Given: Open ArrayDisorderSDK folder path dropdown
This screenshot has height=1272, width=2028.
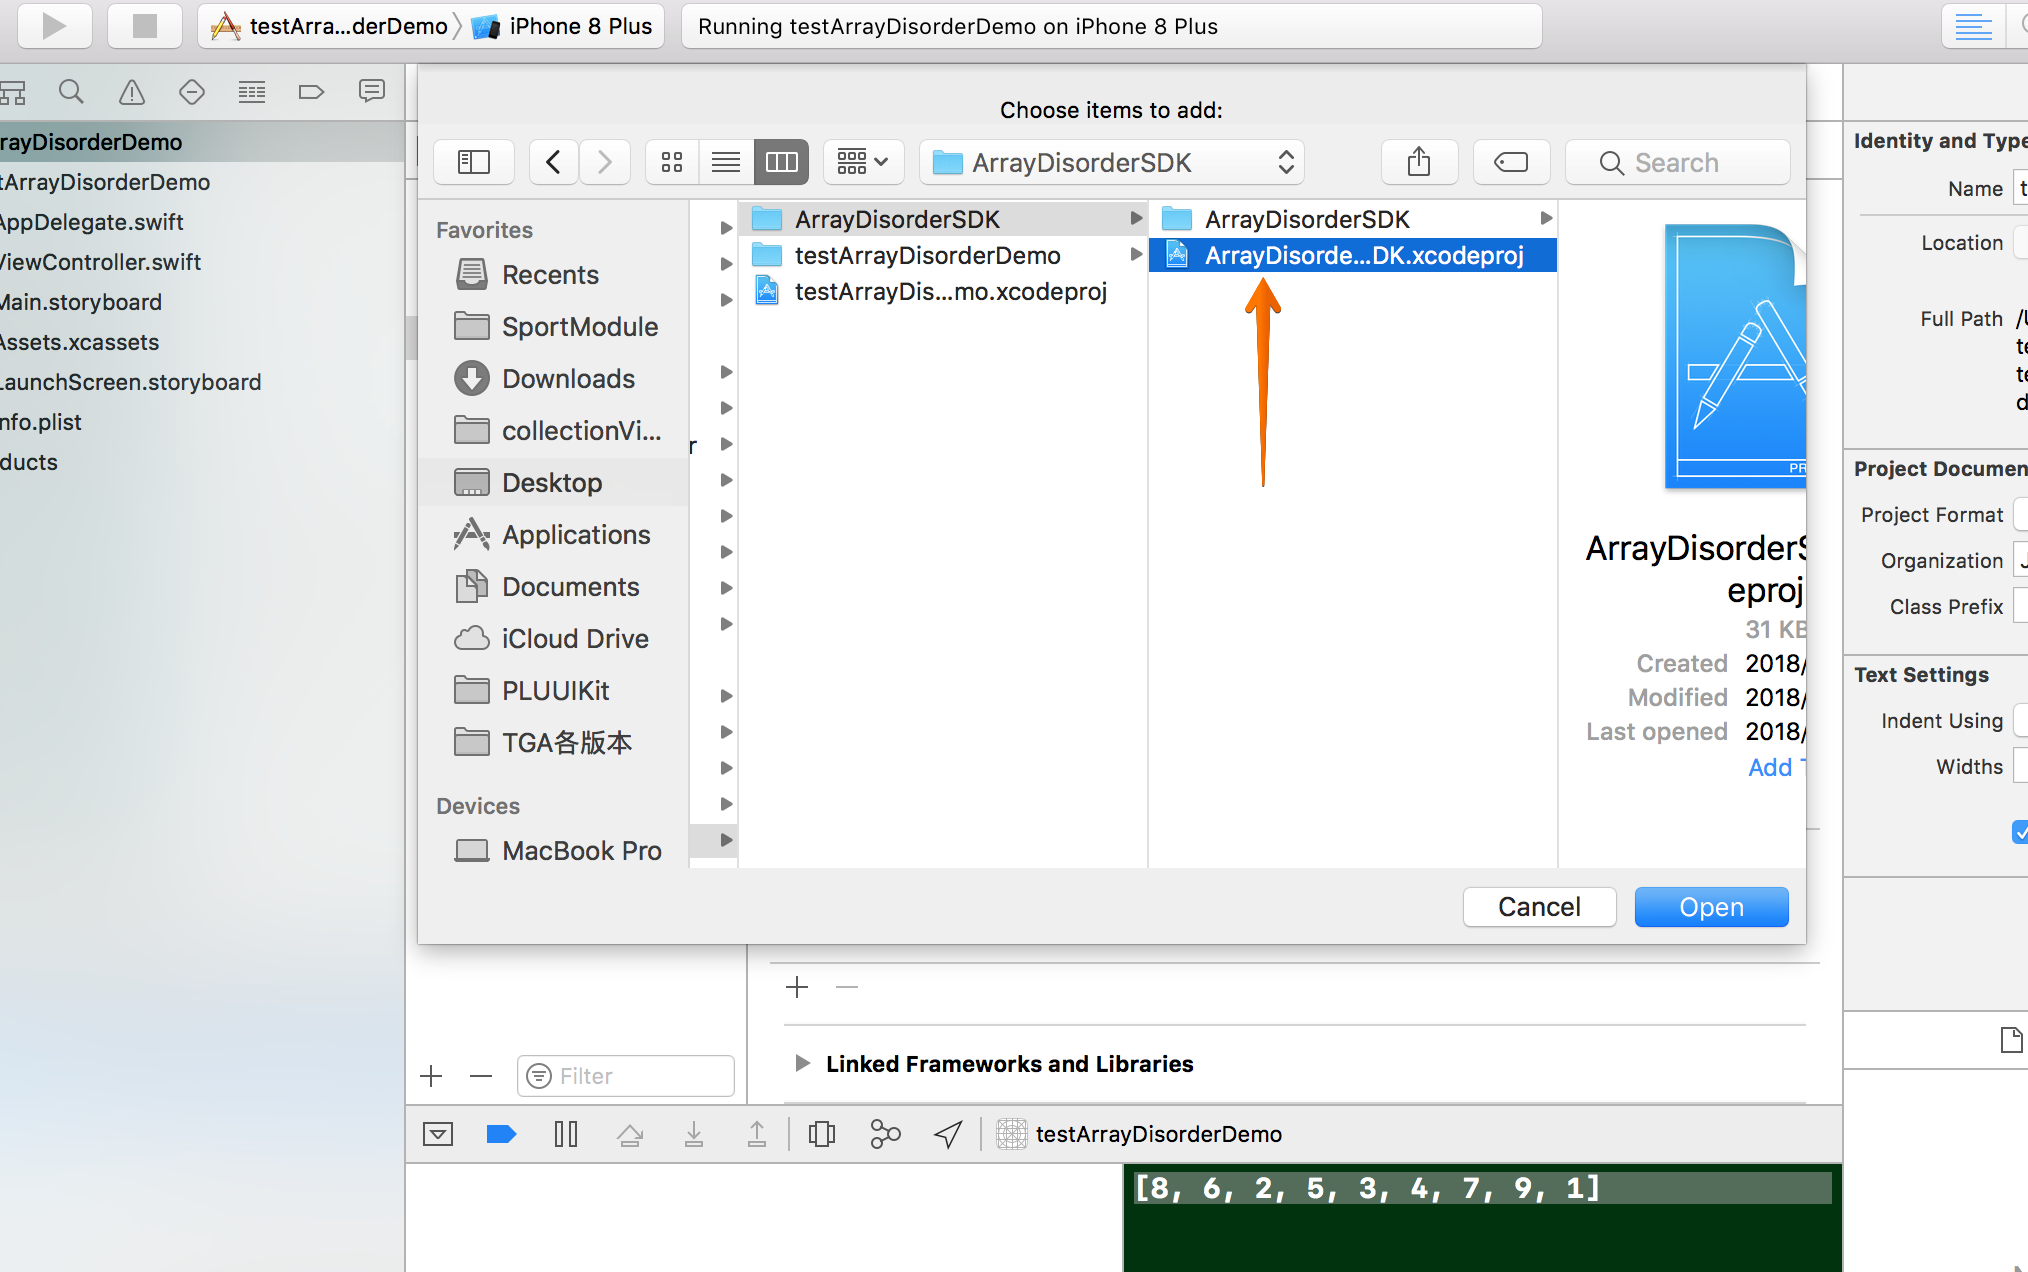Looking at the screenshot, I should click(1111, 162).
